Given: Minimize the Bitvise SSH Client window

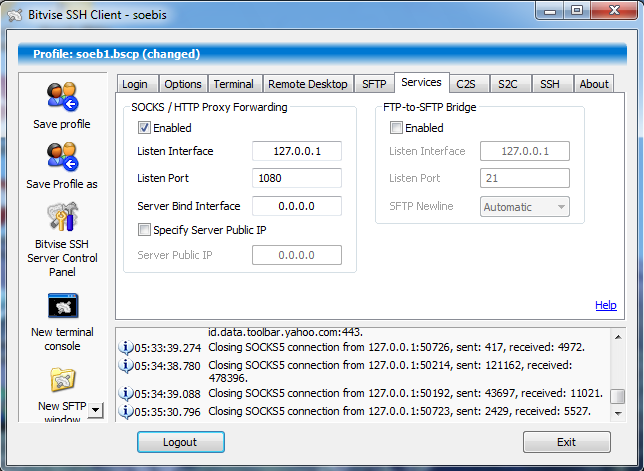Looking at the screenshot, I should 550,11.
